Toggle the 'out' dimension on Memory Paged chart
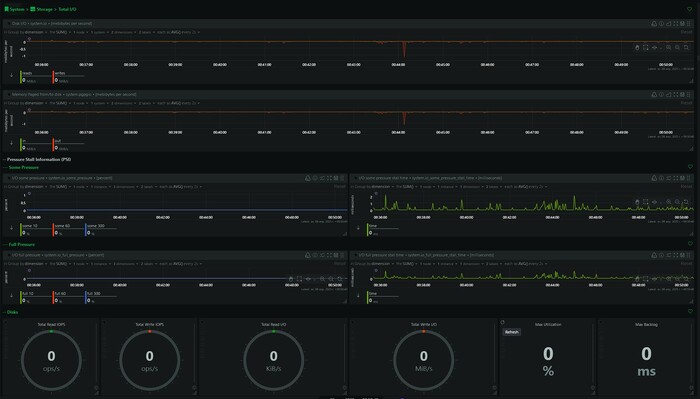The image size is (700, 399). (68, 145)
